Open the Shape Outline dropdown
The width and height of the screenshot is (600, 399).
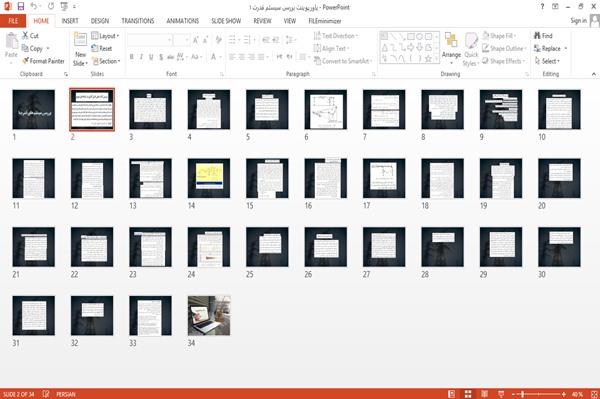point(504,48)
